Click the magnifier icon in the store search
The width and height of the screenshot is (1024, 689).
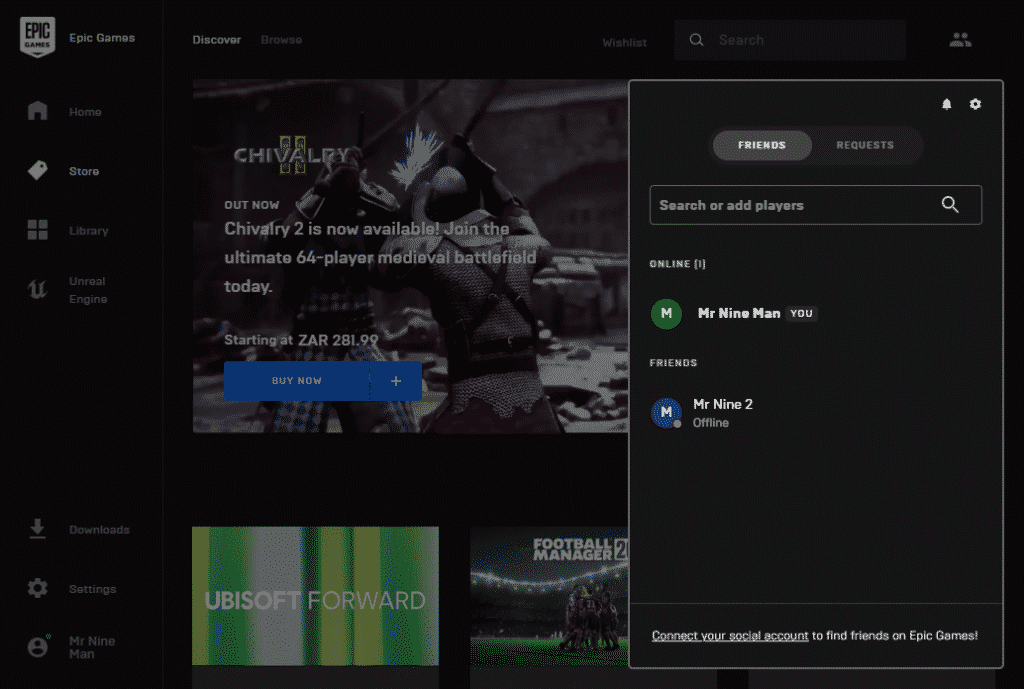click(697, 40)
